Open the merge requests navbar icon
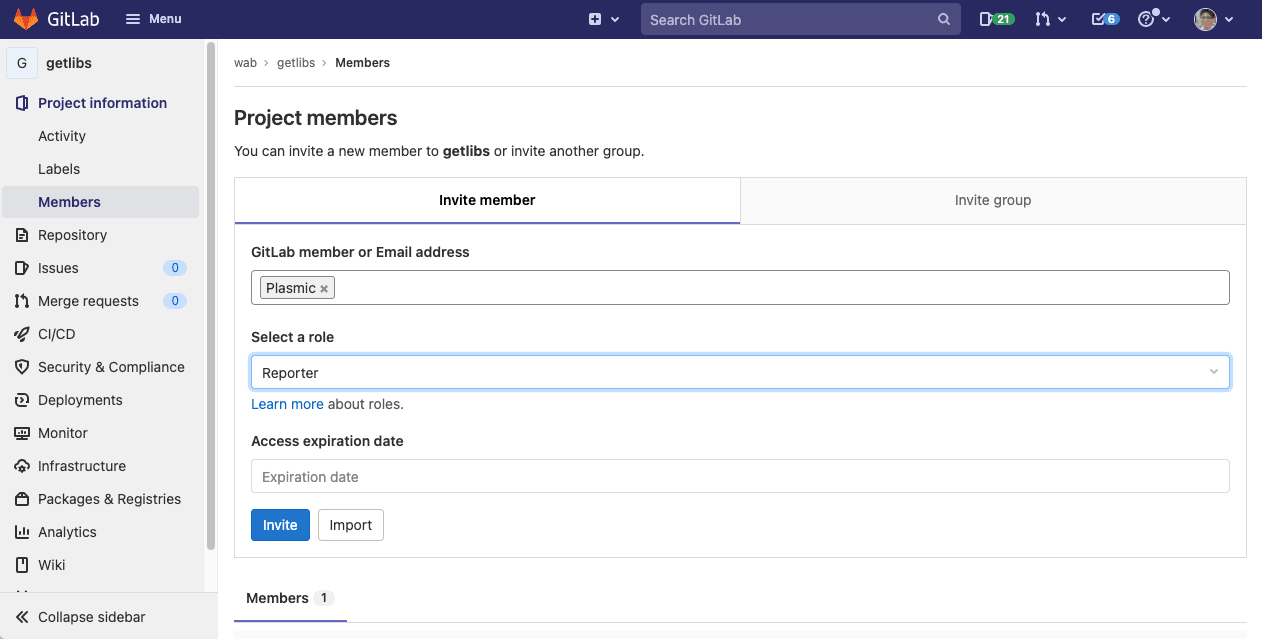 pyautogui.click(x=1043, y=19)
